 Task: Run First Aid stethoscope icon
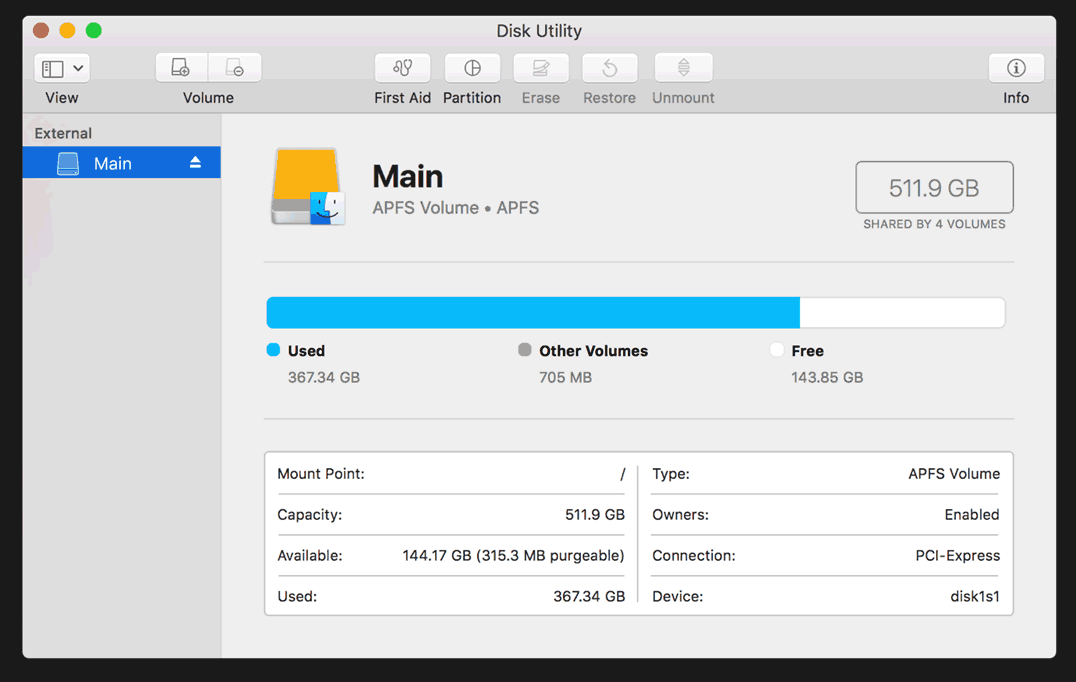pyautogui.click(x=403, y=68)
